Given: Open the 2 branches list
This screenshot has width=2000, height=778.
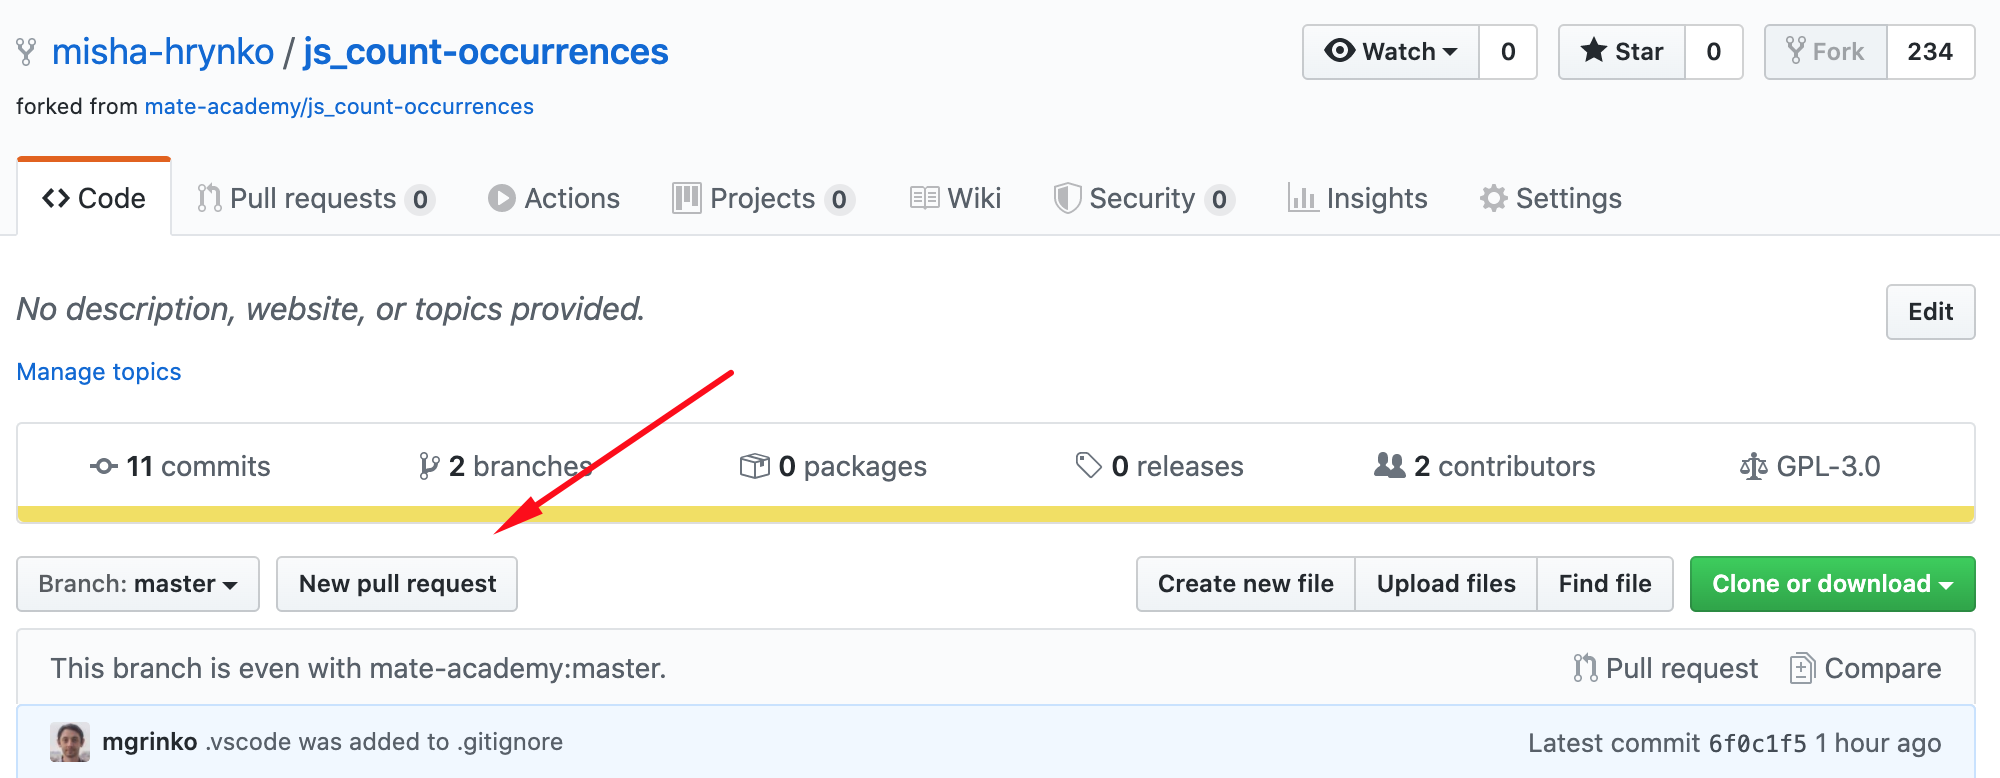Looking at the screenshot, I should tap(506, 466).
